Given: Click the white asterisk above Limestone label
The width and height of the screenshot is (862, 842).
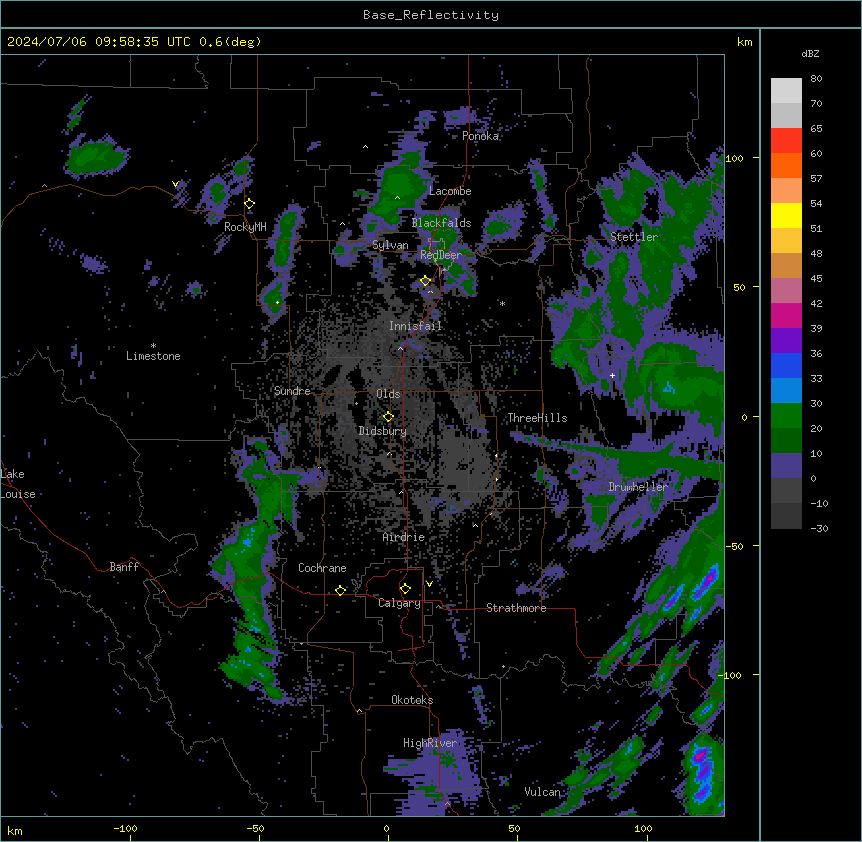Looking at the screenshot, I should point(153,346).
